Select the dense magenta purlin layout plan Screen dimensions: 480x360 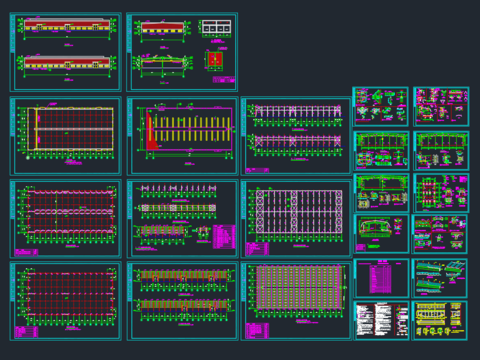click(296, 301)
